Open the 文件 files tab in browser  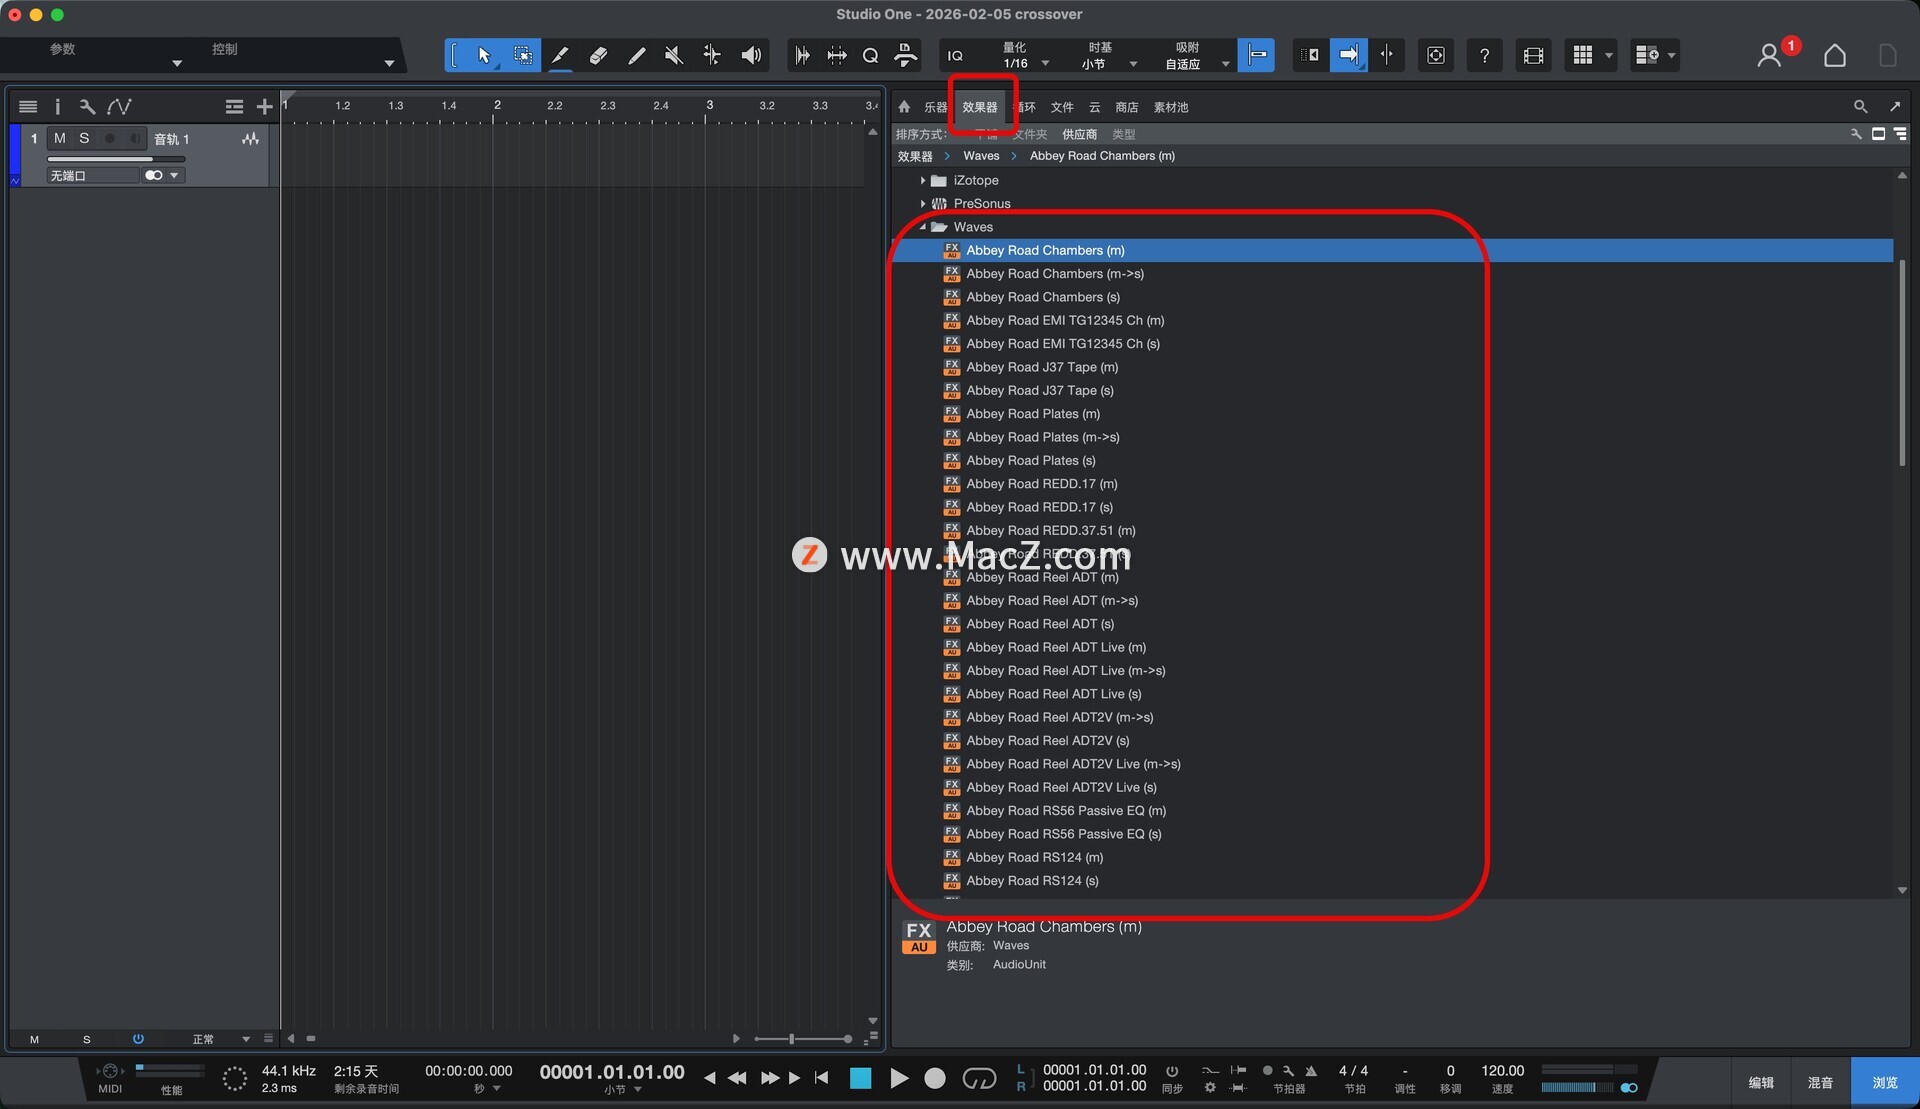point(1061,107)
